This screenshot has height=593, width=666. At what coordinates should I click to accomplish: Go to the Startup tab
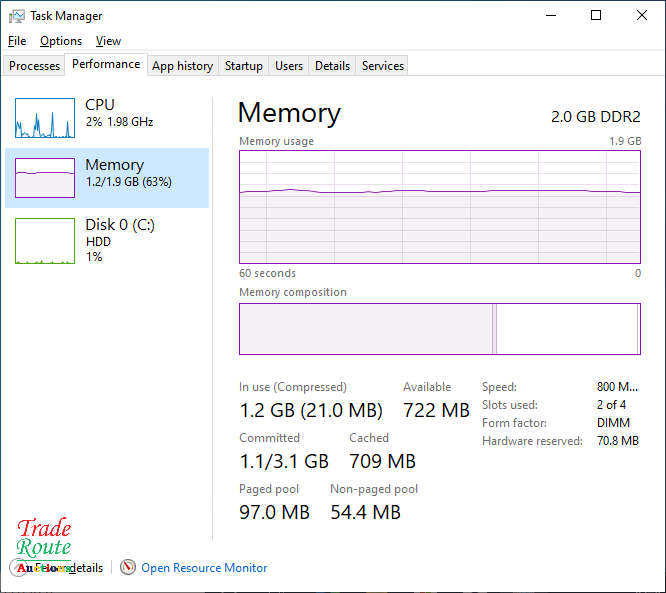(244, 66)
